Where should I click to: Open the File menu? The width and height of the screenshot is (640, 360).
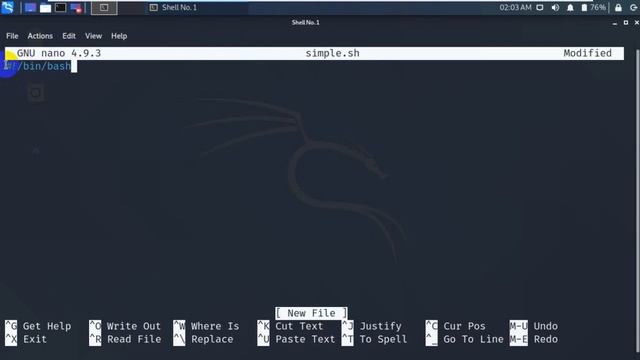coord(12,36)
